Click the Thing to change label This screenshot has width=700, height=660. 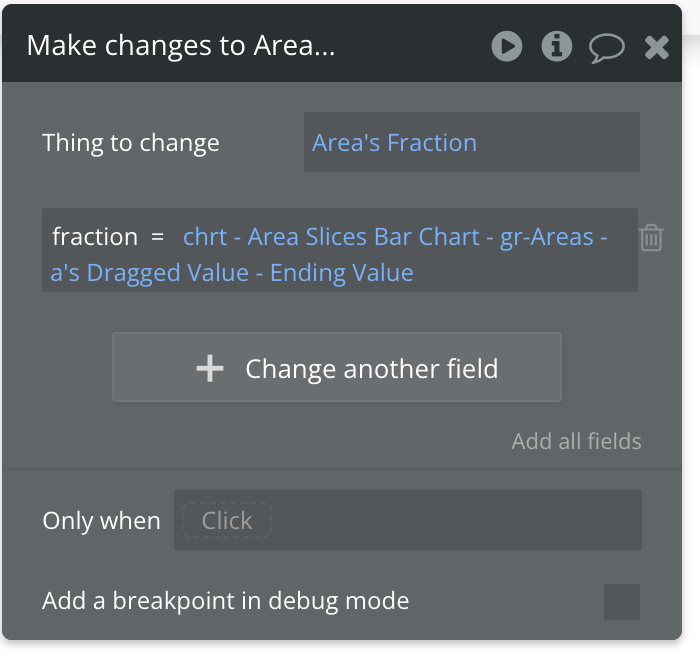(131, 143)
